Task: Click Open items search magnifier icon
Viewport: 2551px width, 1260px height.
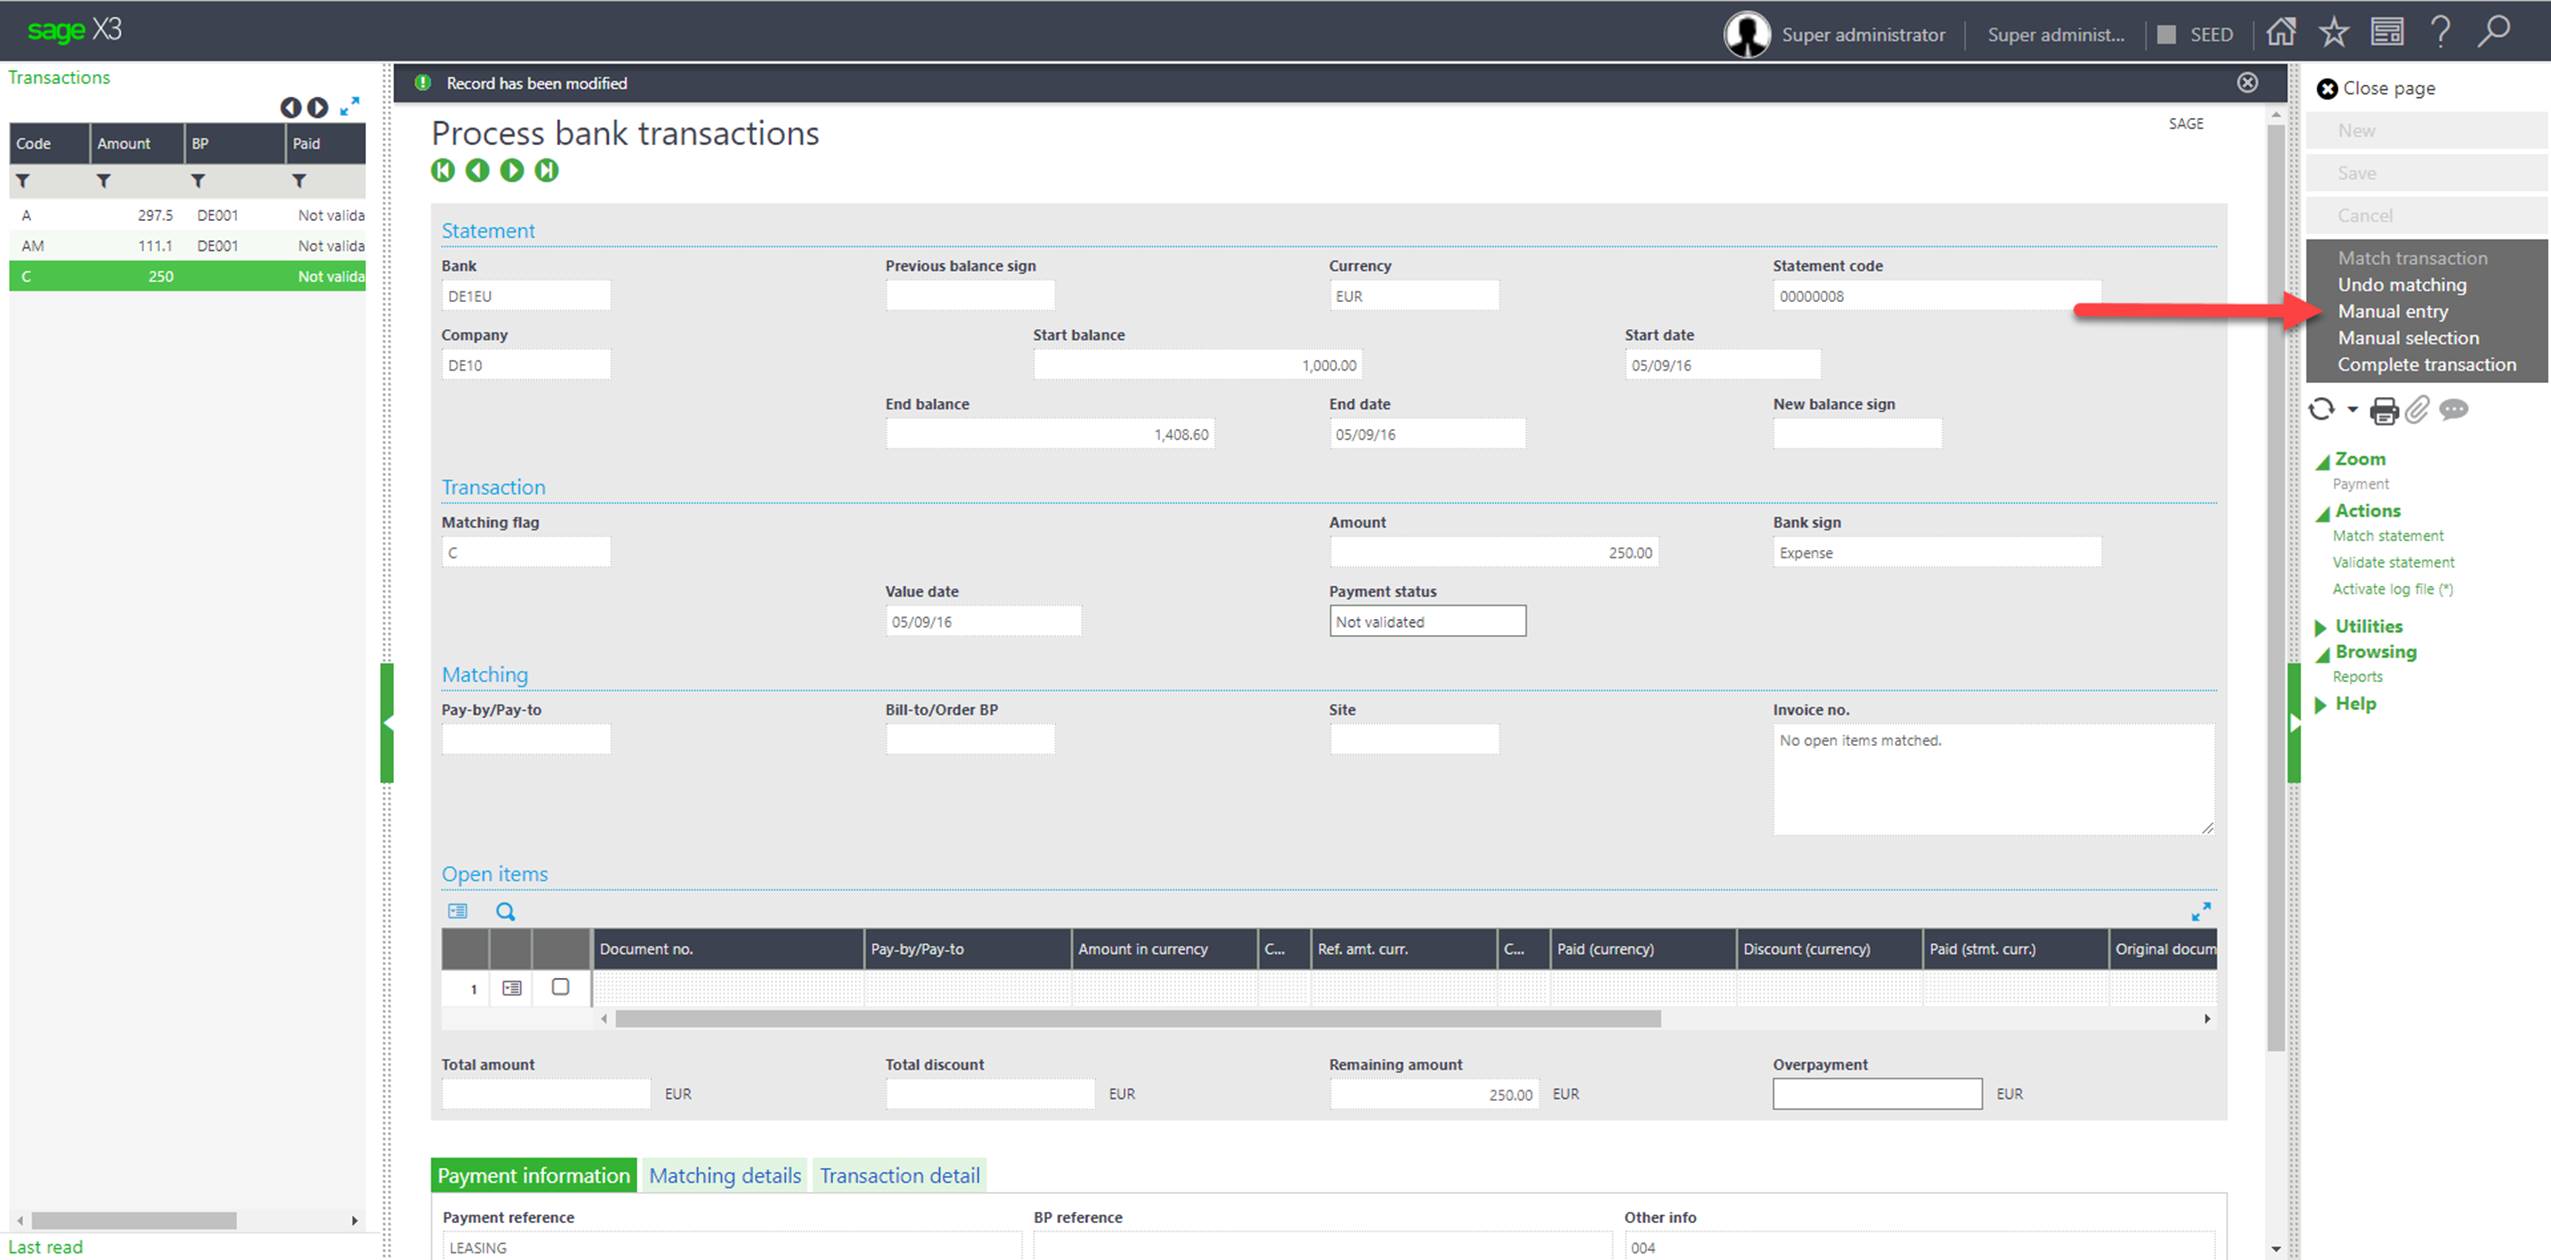Action: (x=506, y=912)
